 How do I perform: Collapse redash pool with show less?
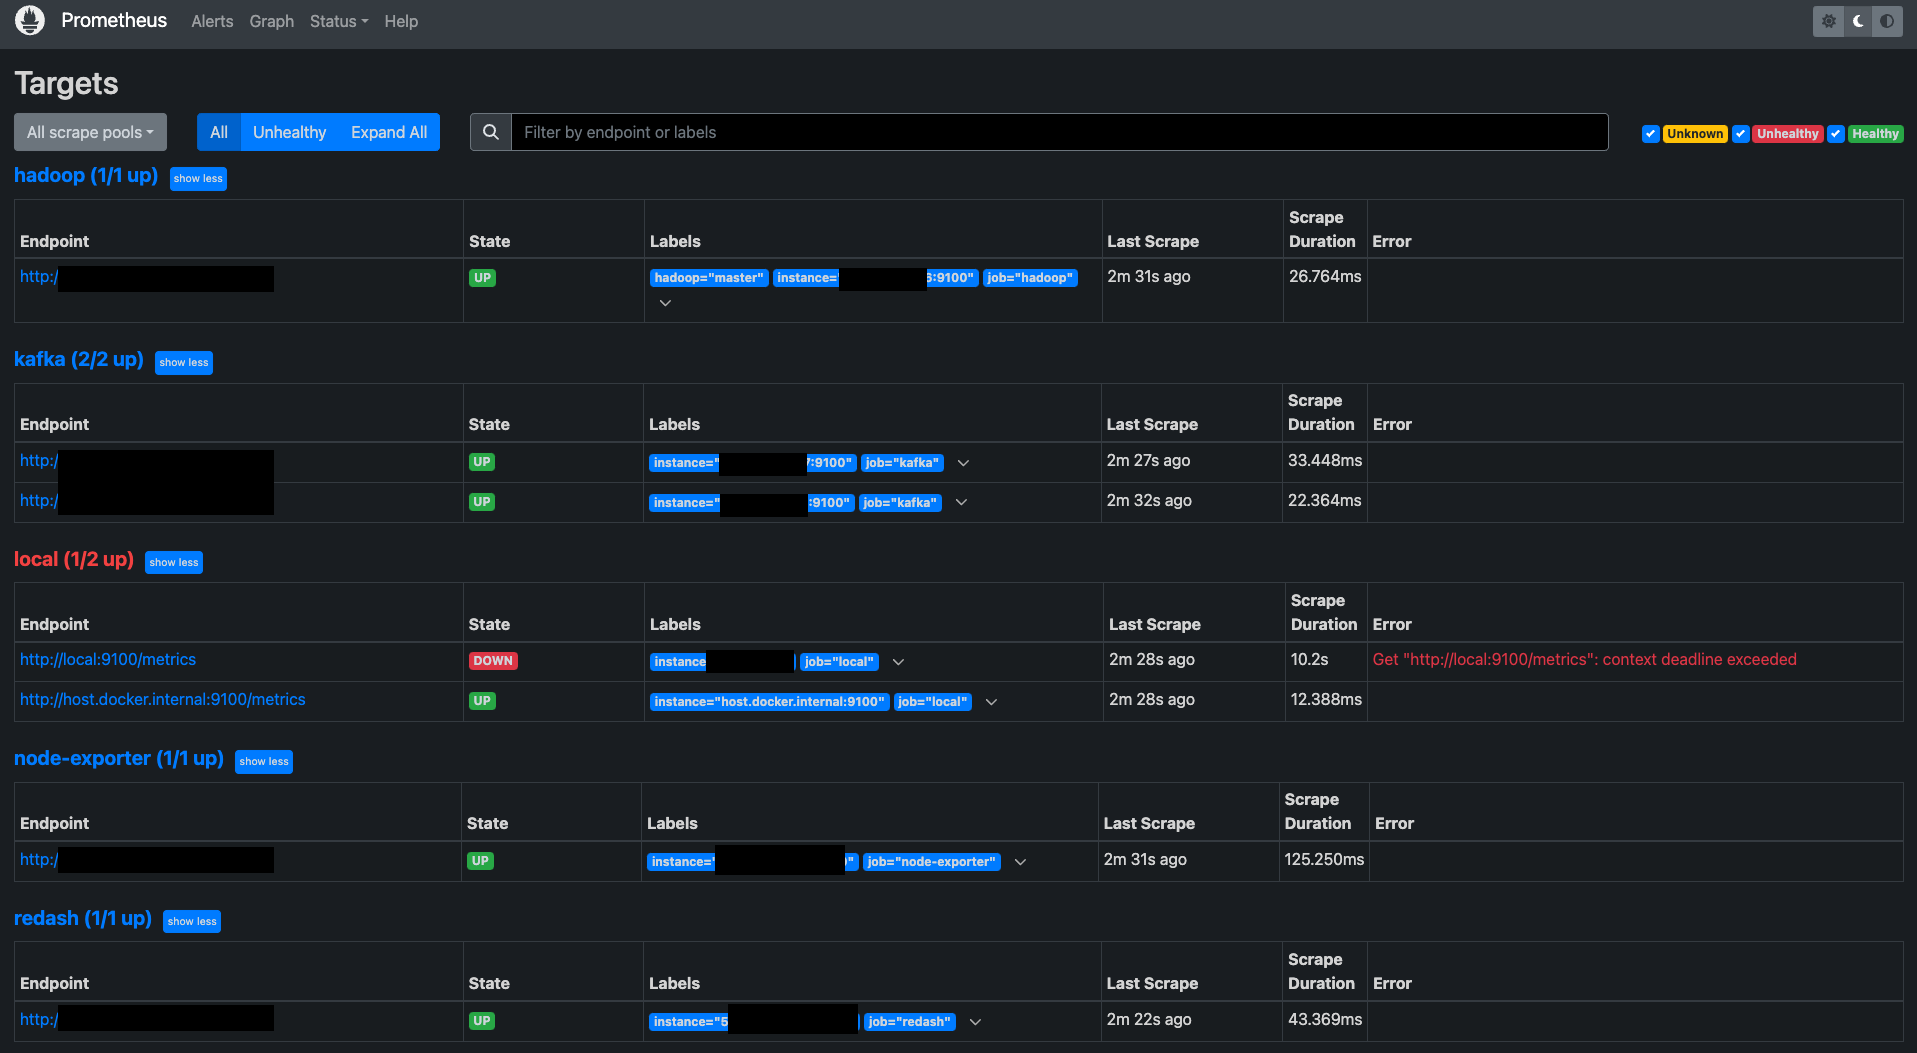tap(192, 922)
